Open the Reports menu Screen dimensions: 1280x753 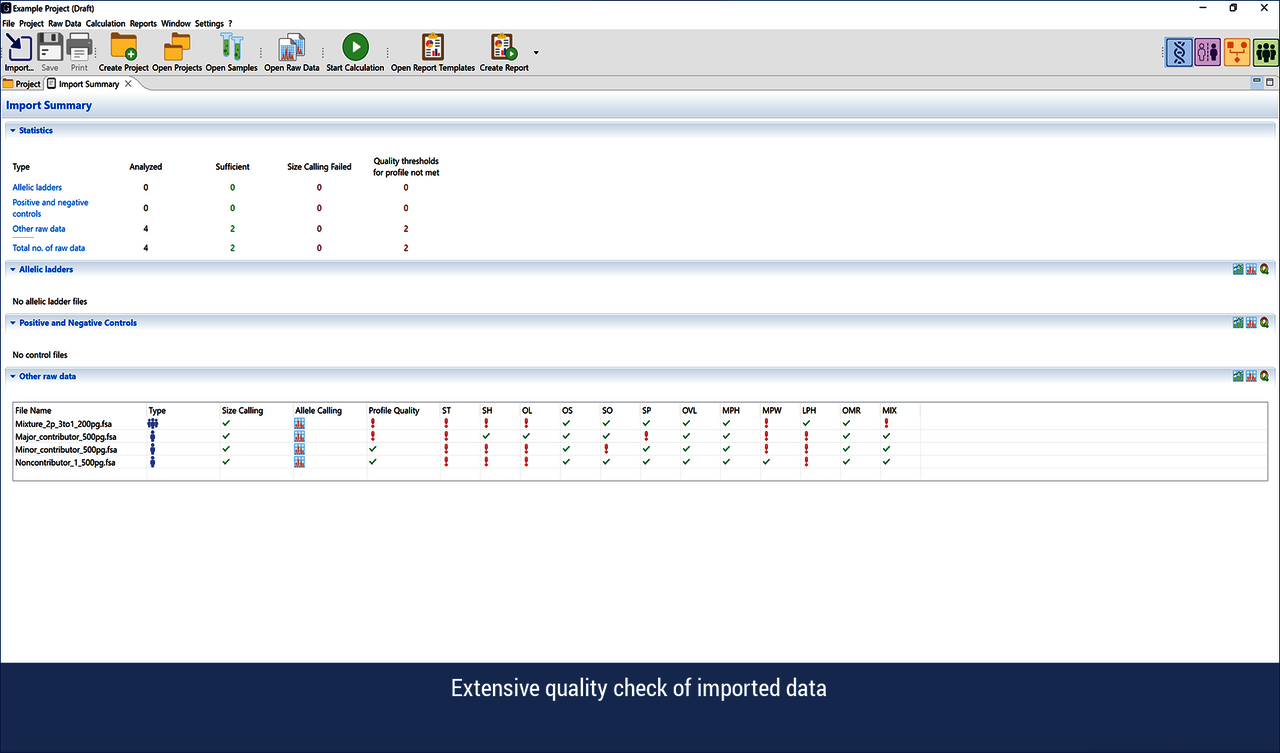tap(143, 23)
